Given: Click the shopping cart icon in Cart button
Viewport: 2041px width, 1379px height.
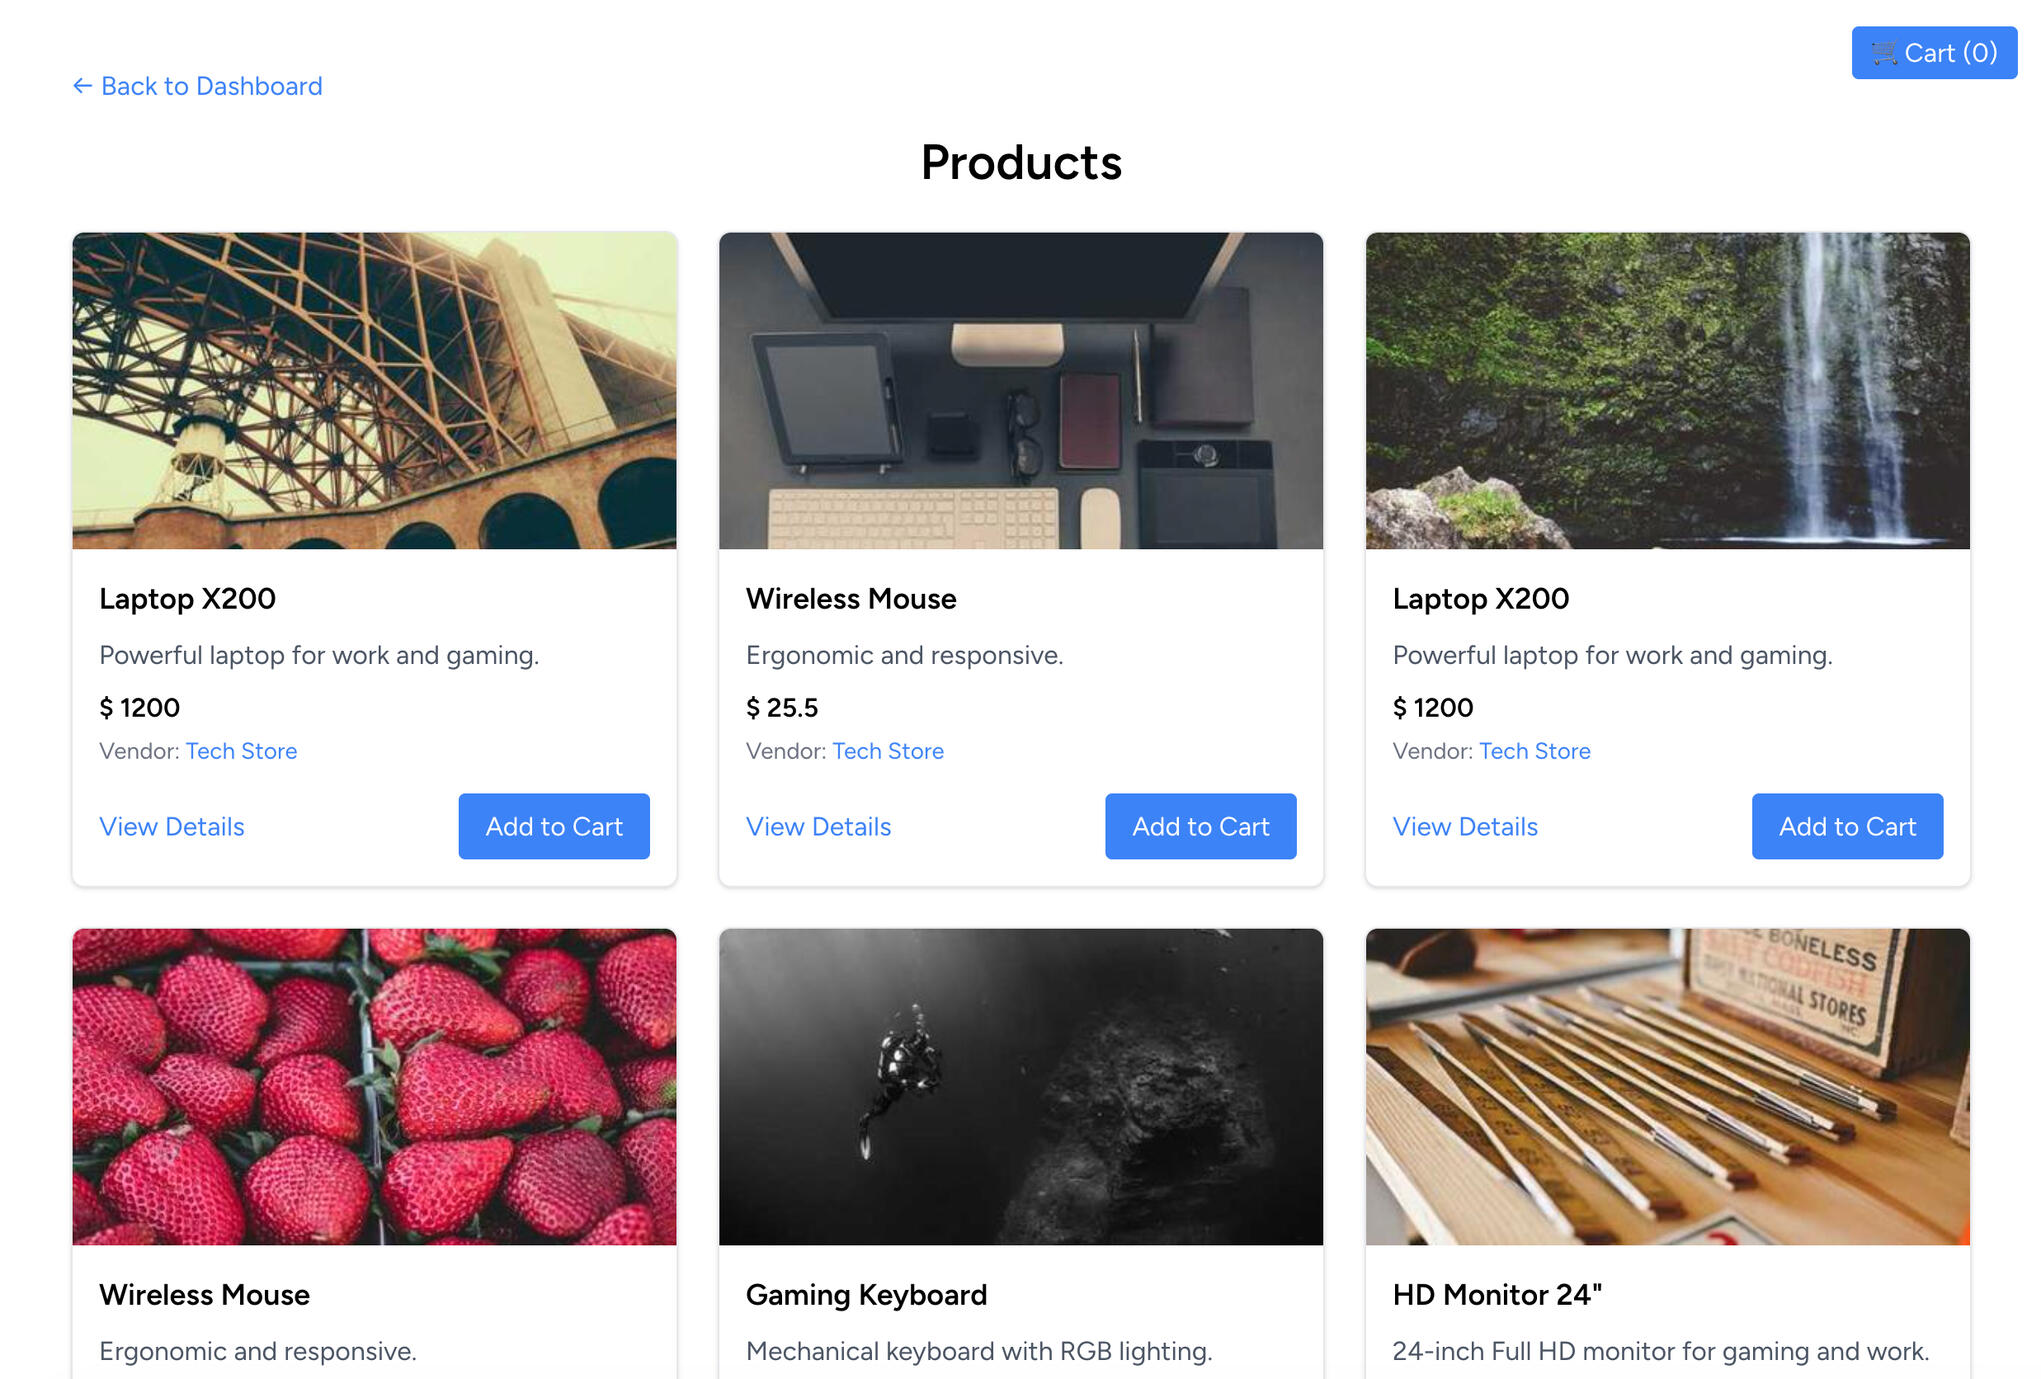Looking at the screenshot, I should [x=1884, y=53].
